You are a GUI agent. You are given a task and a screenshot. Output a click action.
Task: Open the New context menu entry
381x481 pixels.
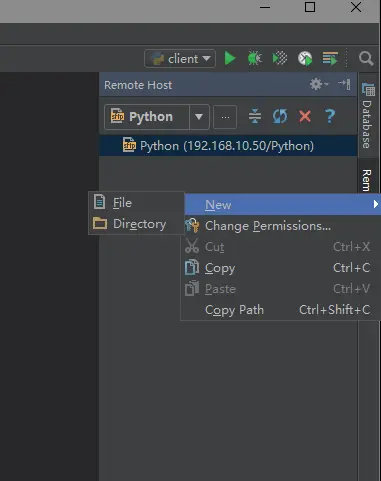(282, 205)
